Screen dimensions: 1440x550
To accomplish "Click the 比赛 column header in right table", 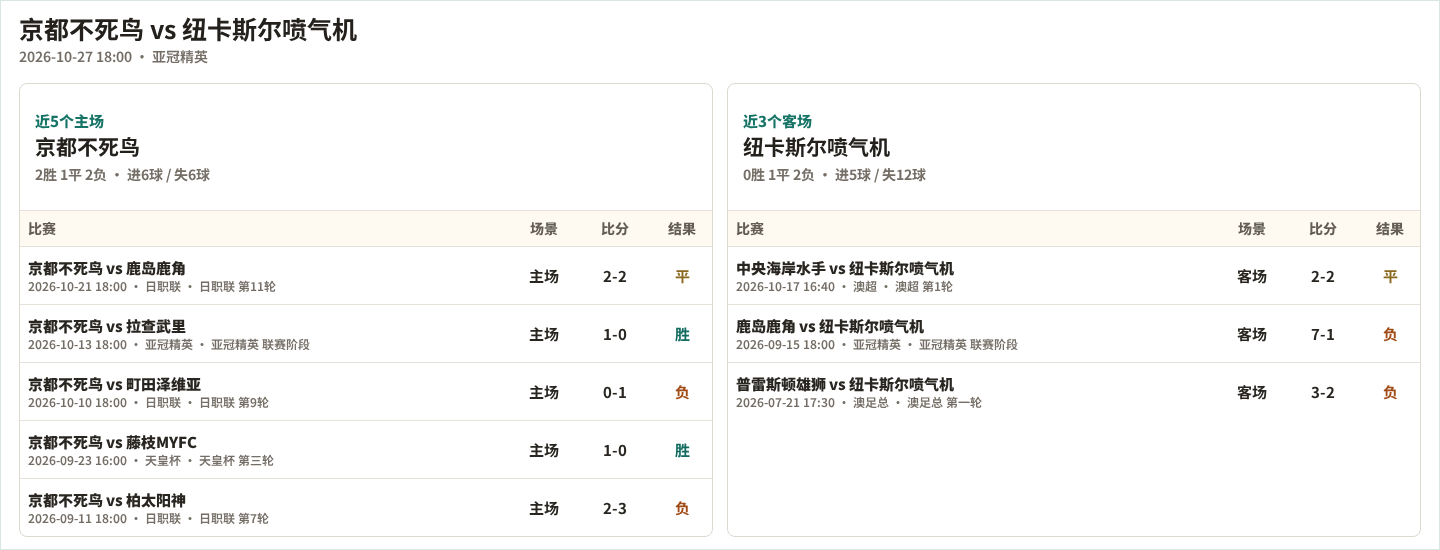I will click(750, 229).
